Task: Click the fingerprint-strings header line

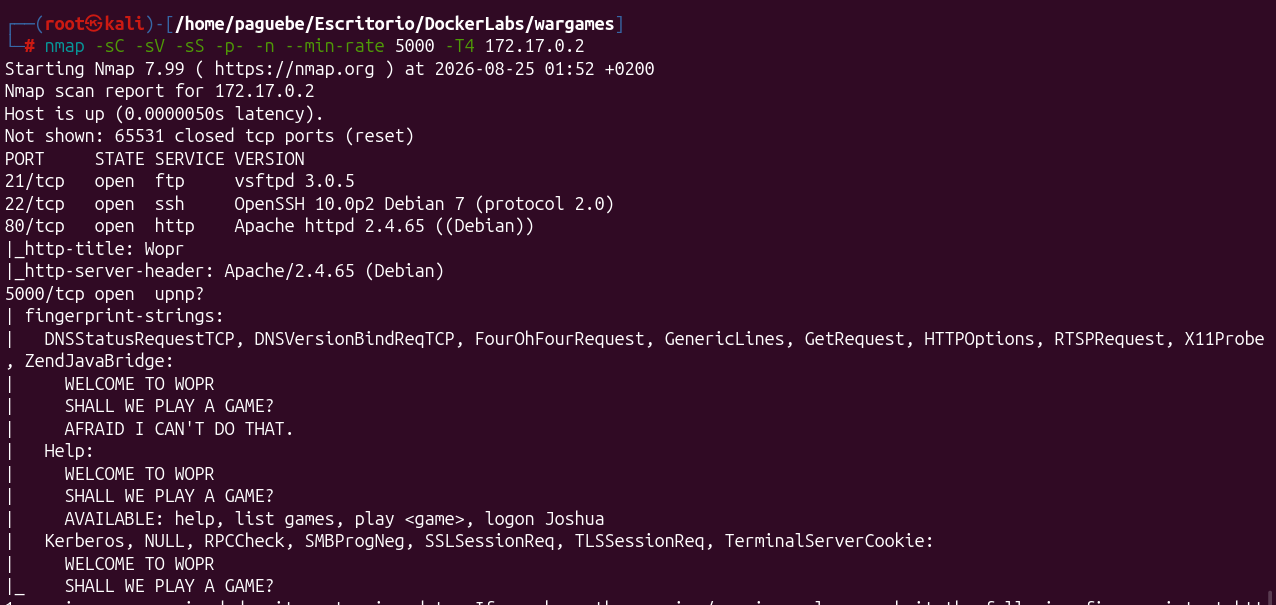Action: [x=115, y=316]
